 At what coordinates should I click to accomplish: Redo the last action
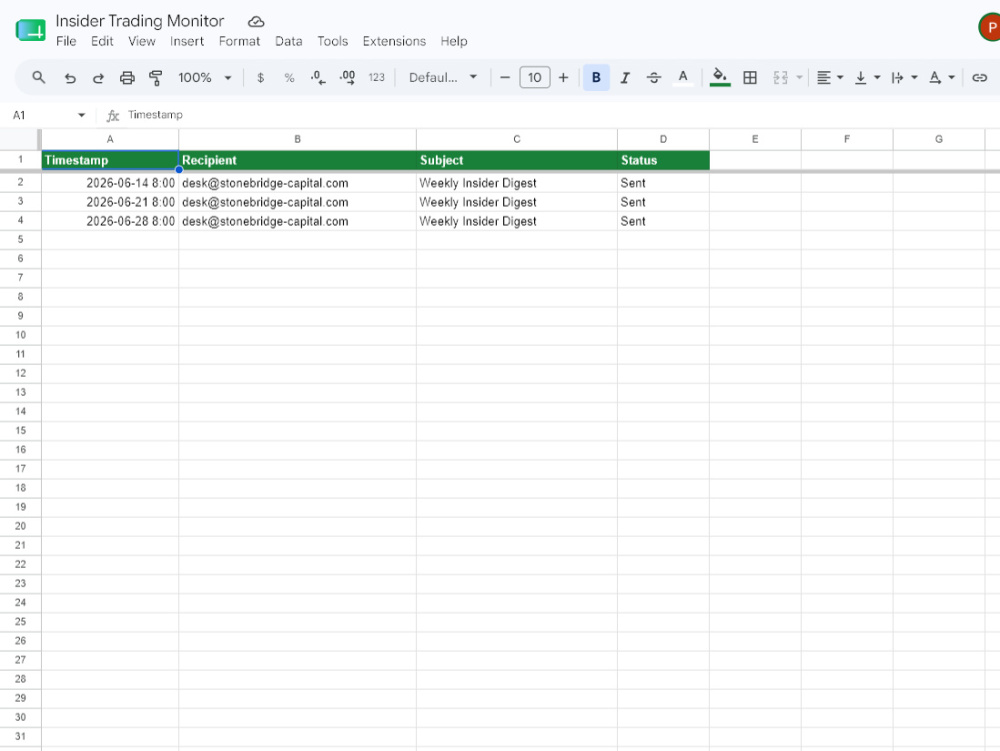[98, 78]
